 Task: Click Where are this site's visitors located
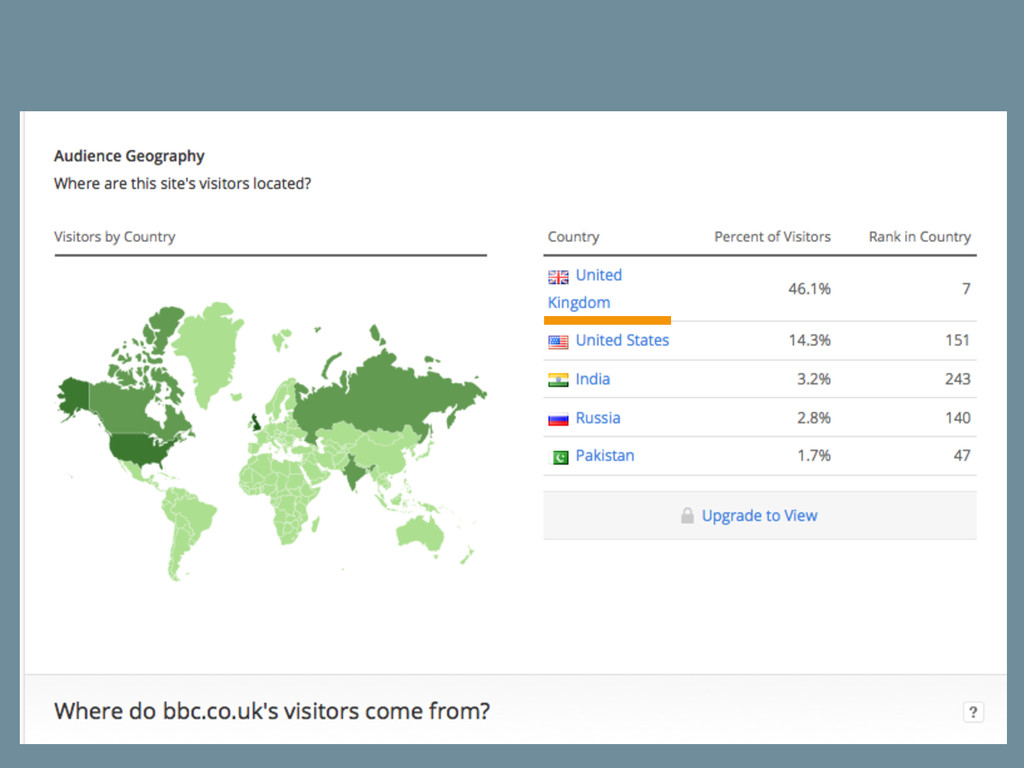[x=182, y=184]
